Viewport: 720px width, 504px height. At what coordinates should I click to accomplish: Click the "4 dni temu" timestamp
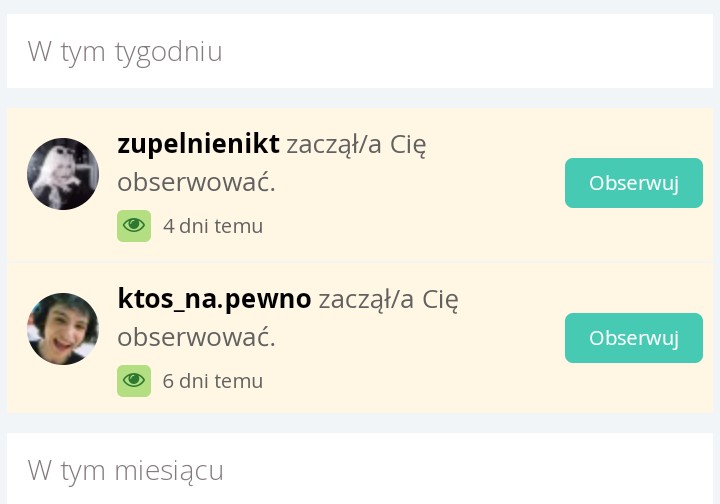[213, 226]
